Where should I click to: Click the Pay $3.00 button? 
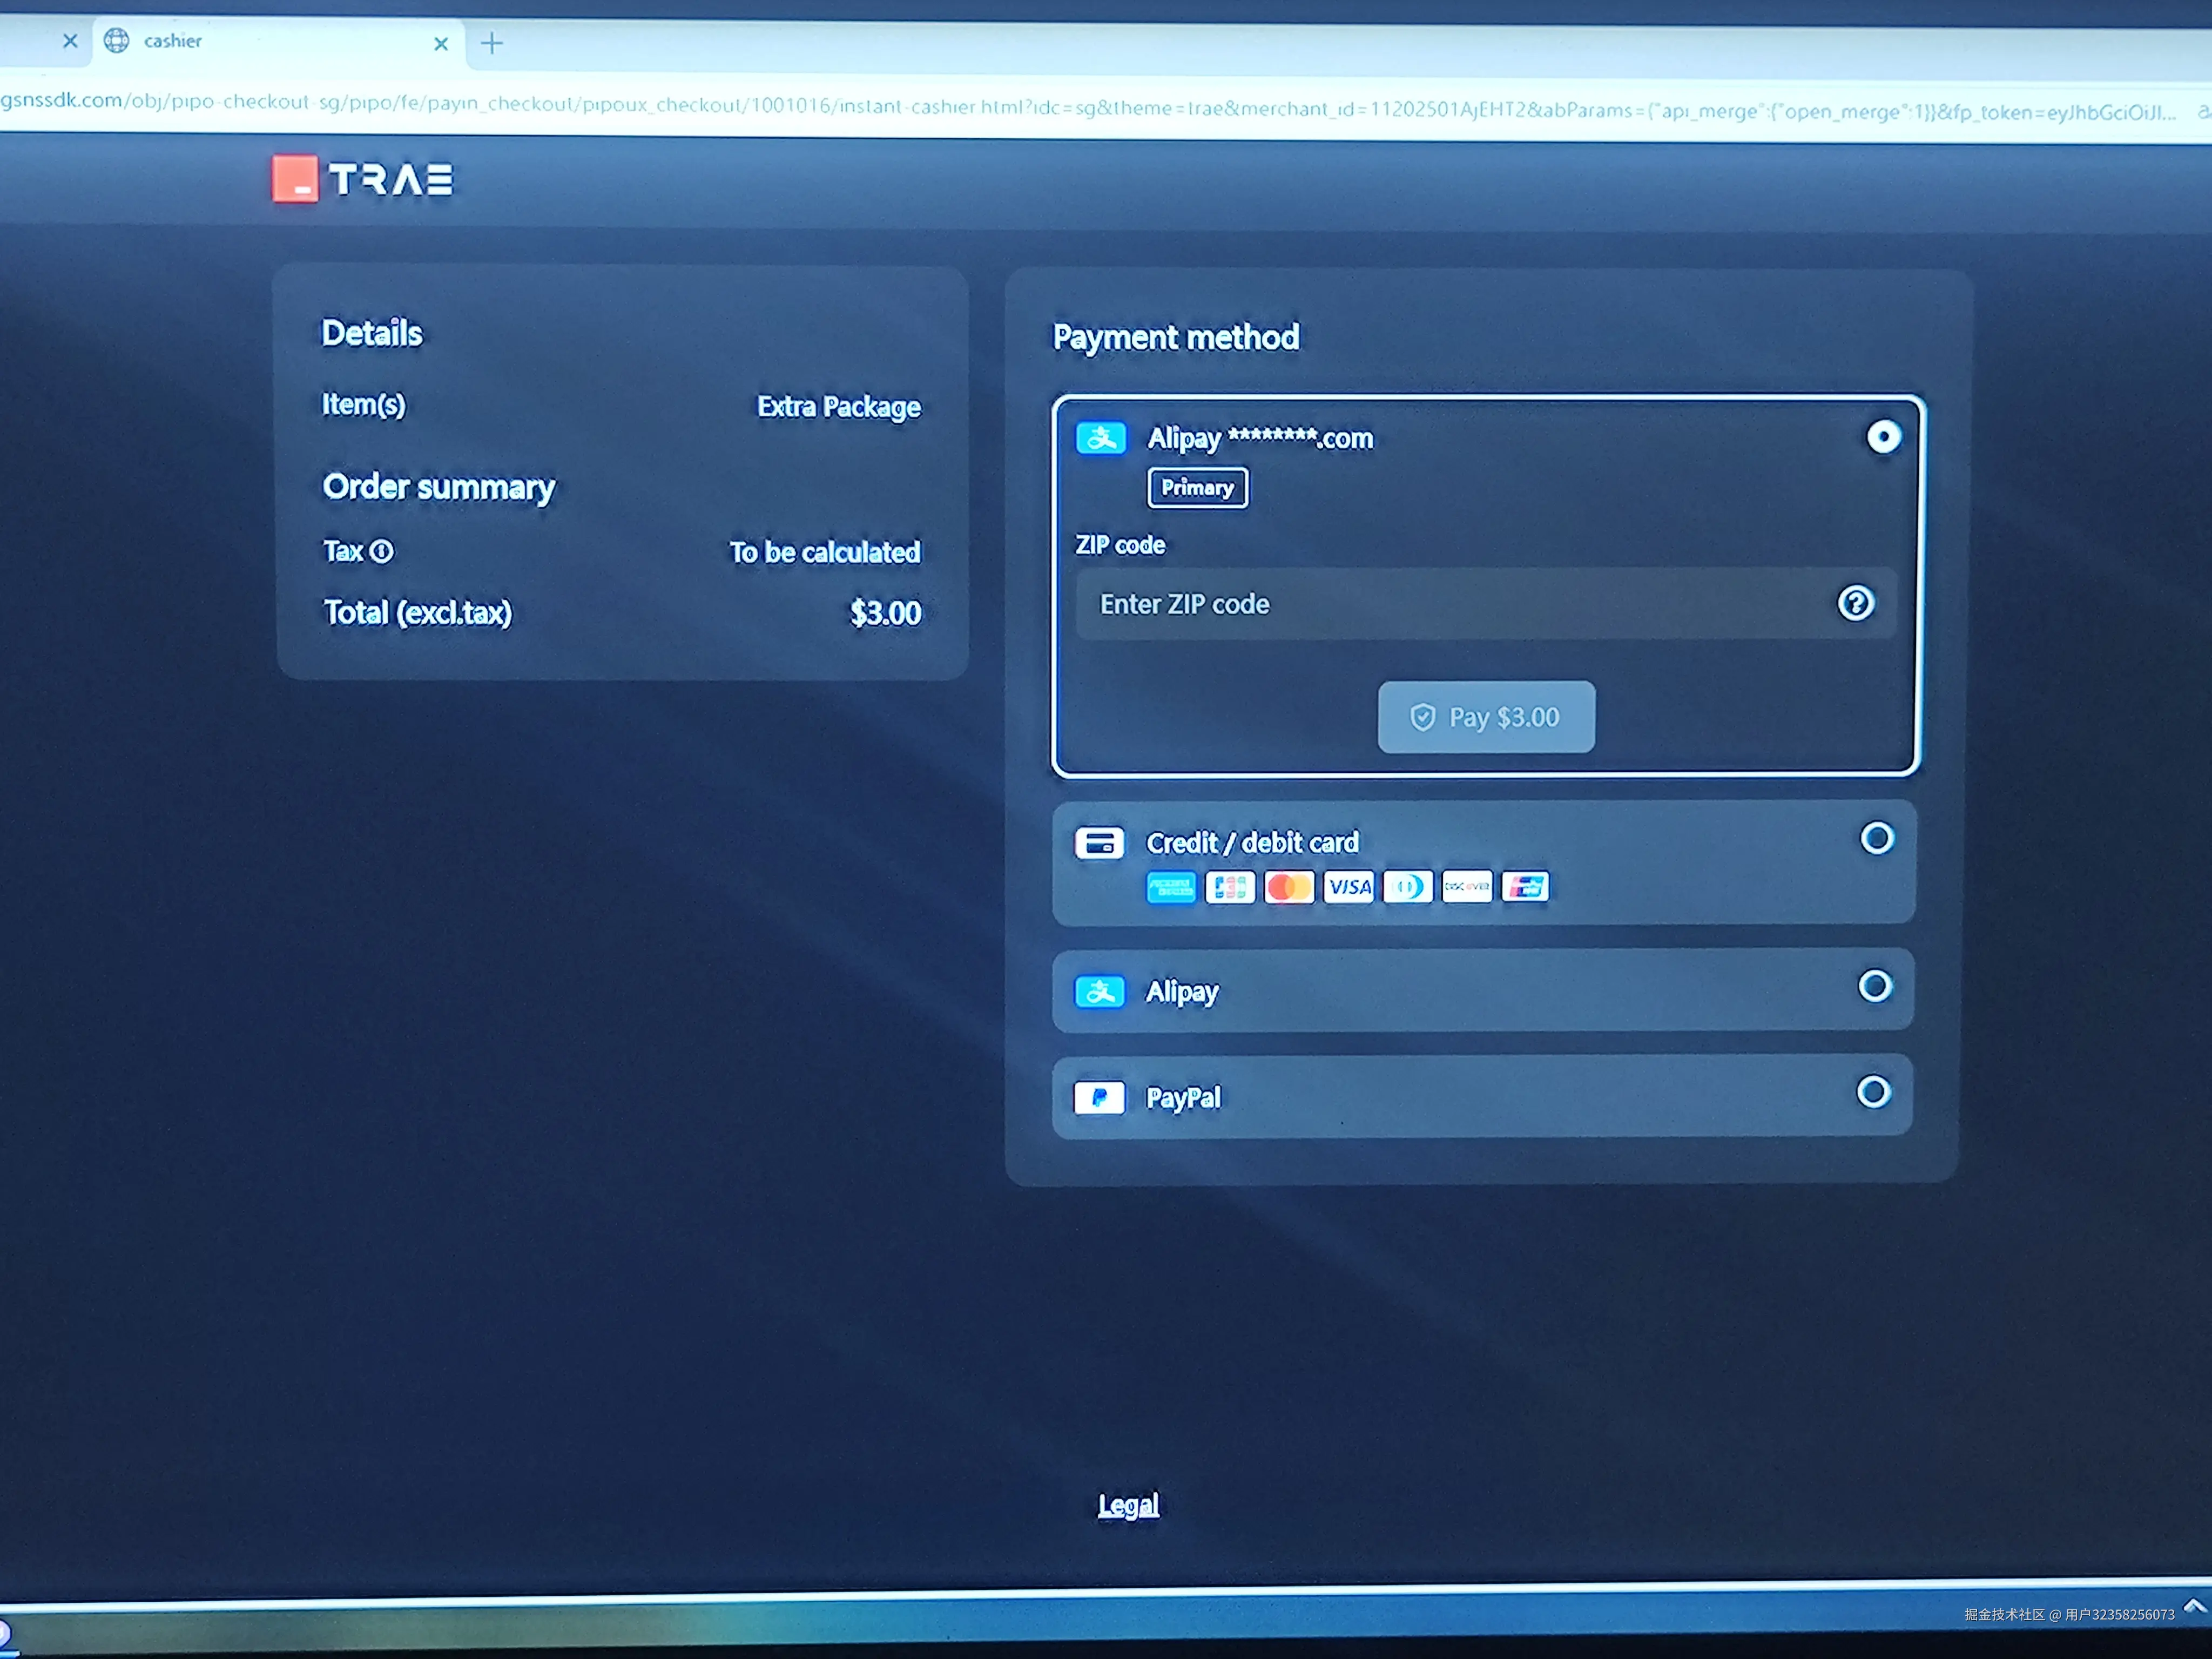click(1486, 717)
